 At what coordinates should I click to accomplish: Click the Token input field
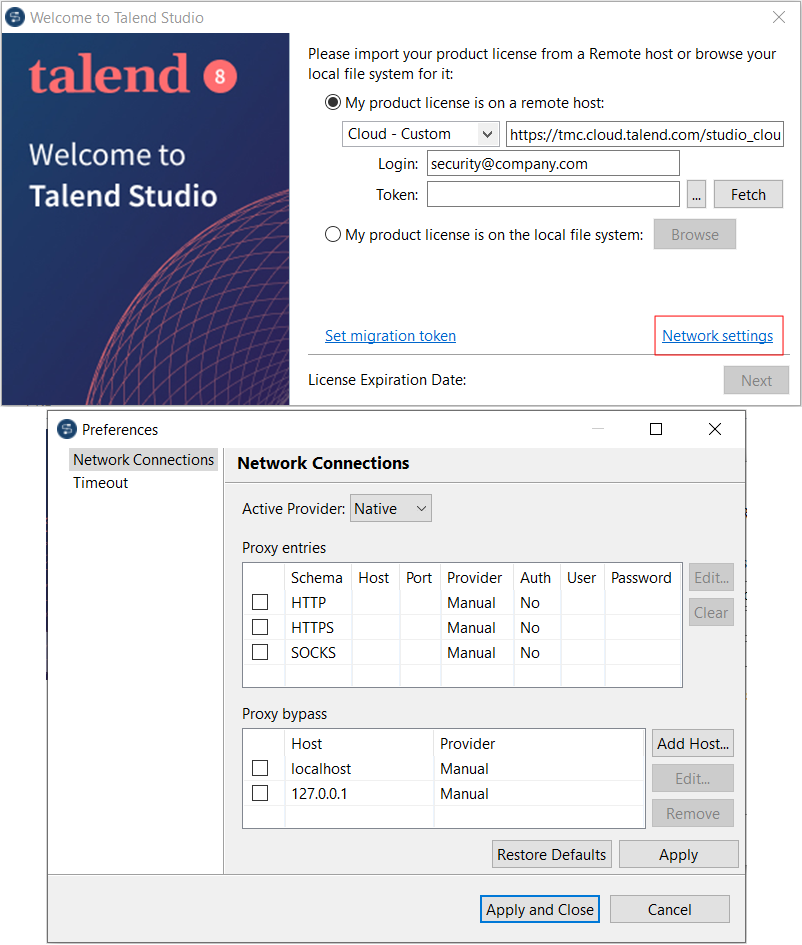click(x=553, y=194)
